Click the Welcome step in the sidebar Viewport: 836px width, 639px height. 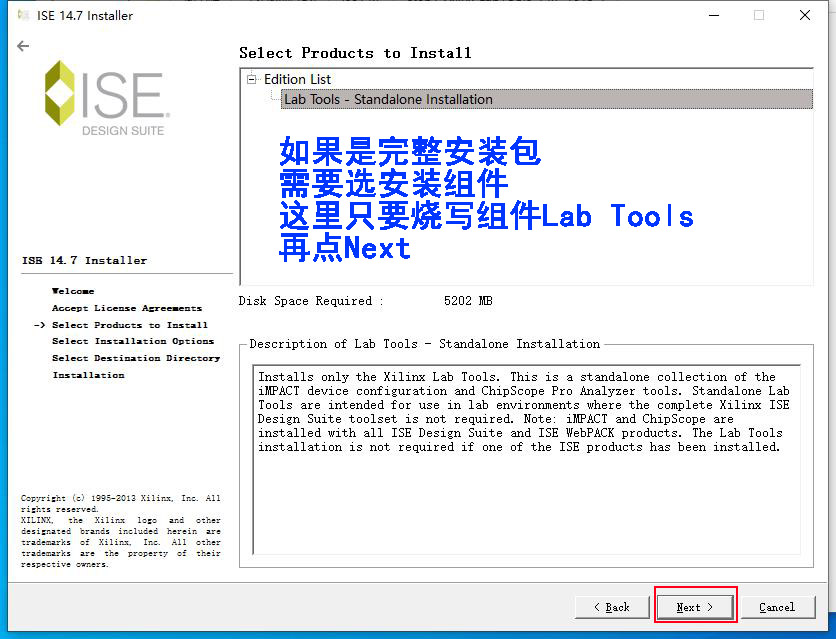pos(73,291)
